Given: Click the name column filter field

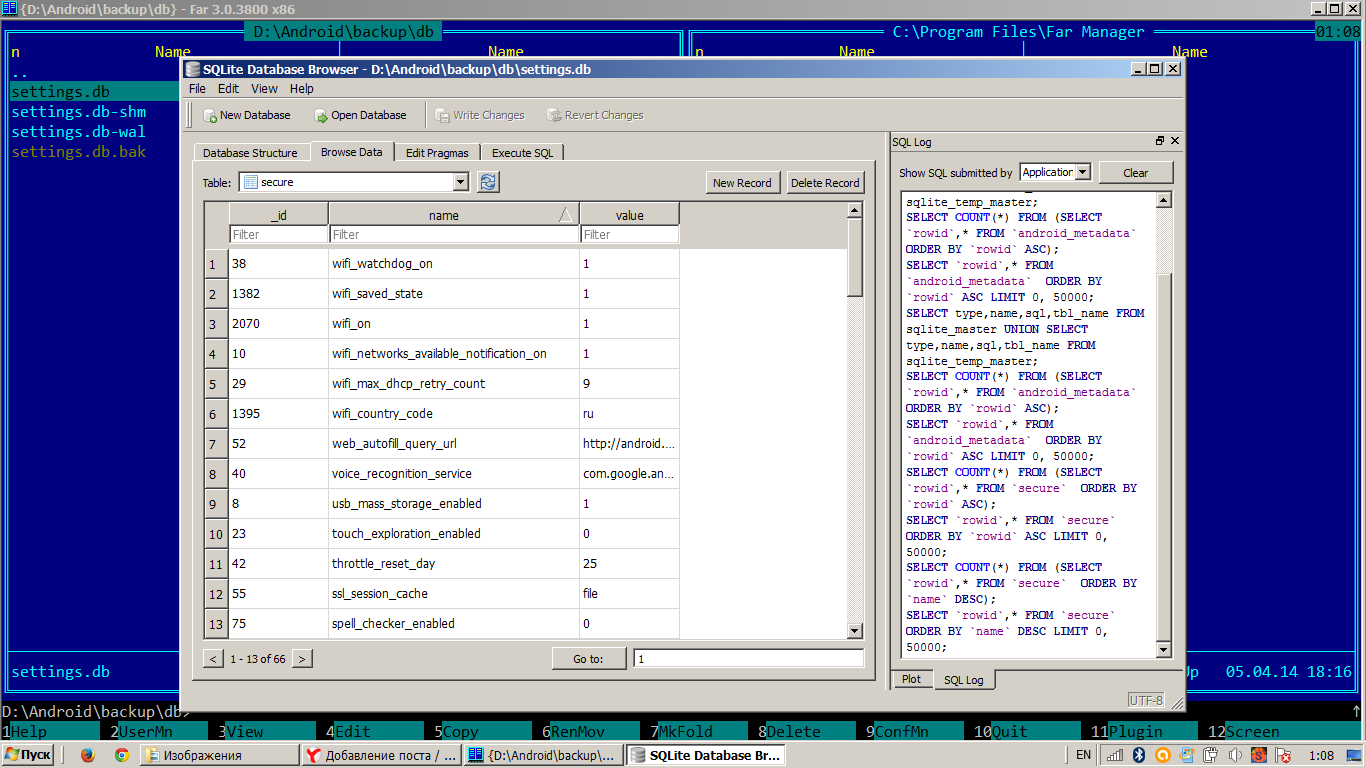Looking at the screenshot, I should [x=453, y=235].
